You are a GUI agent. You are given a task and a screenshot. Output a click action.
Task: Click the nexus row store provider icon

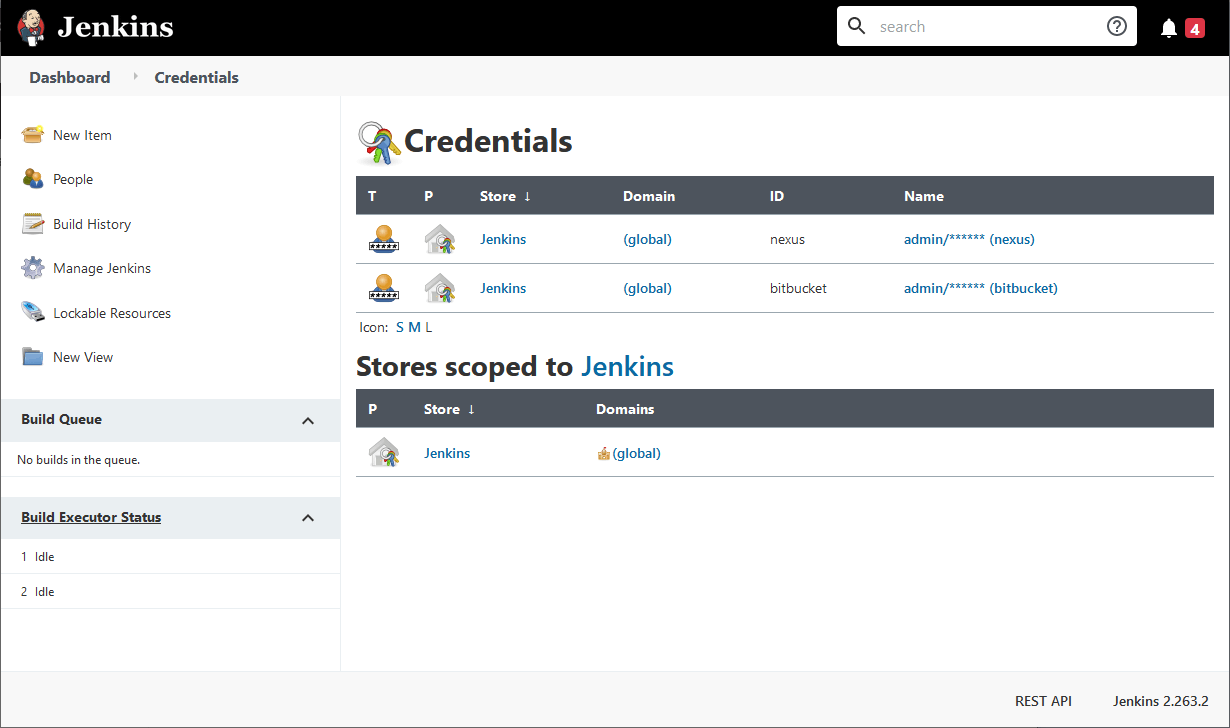click(x=440, y=239)
